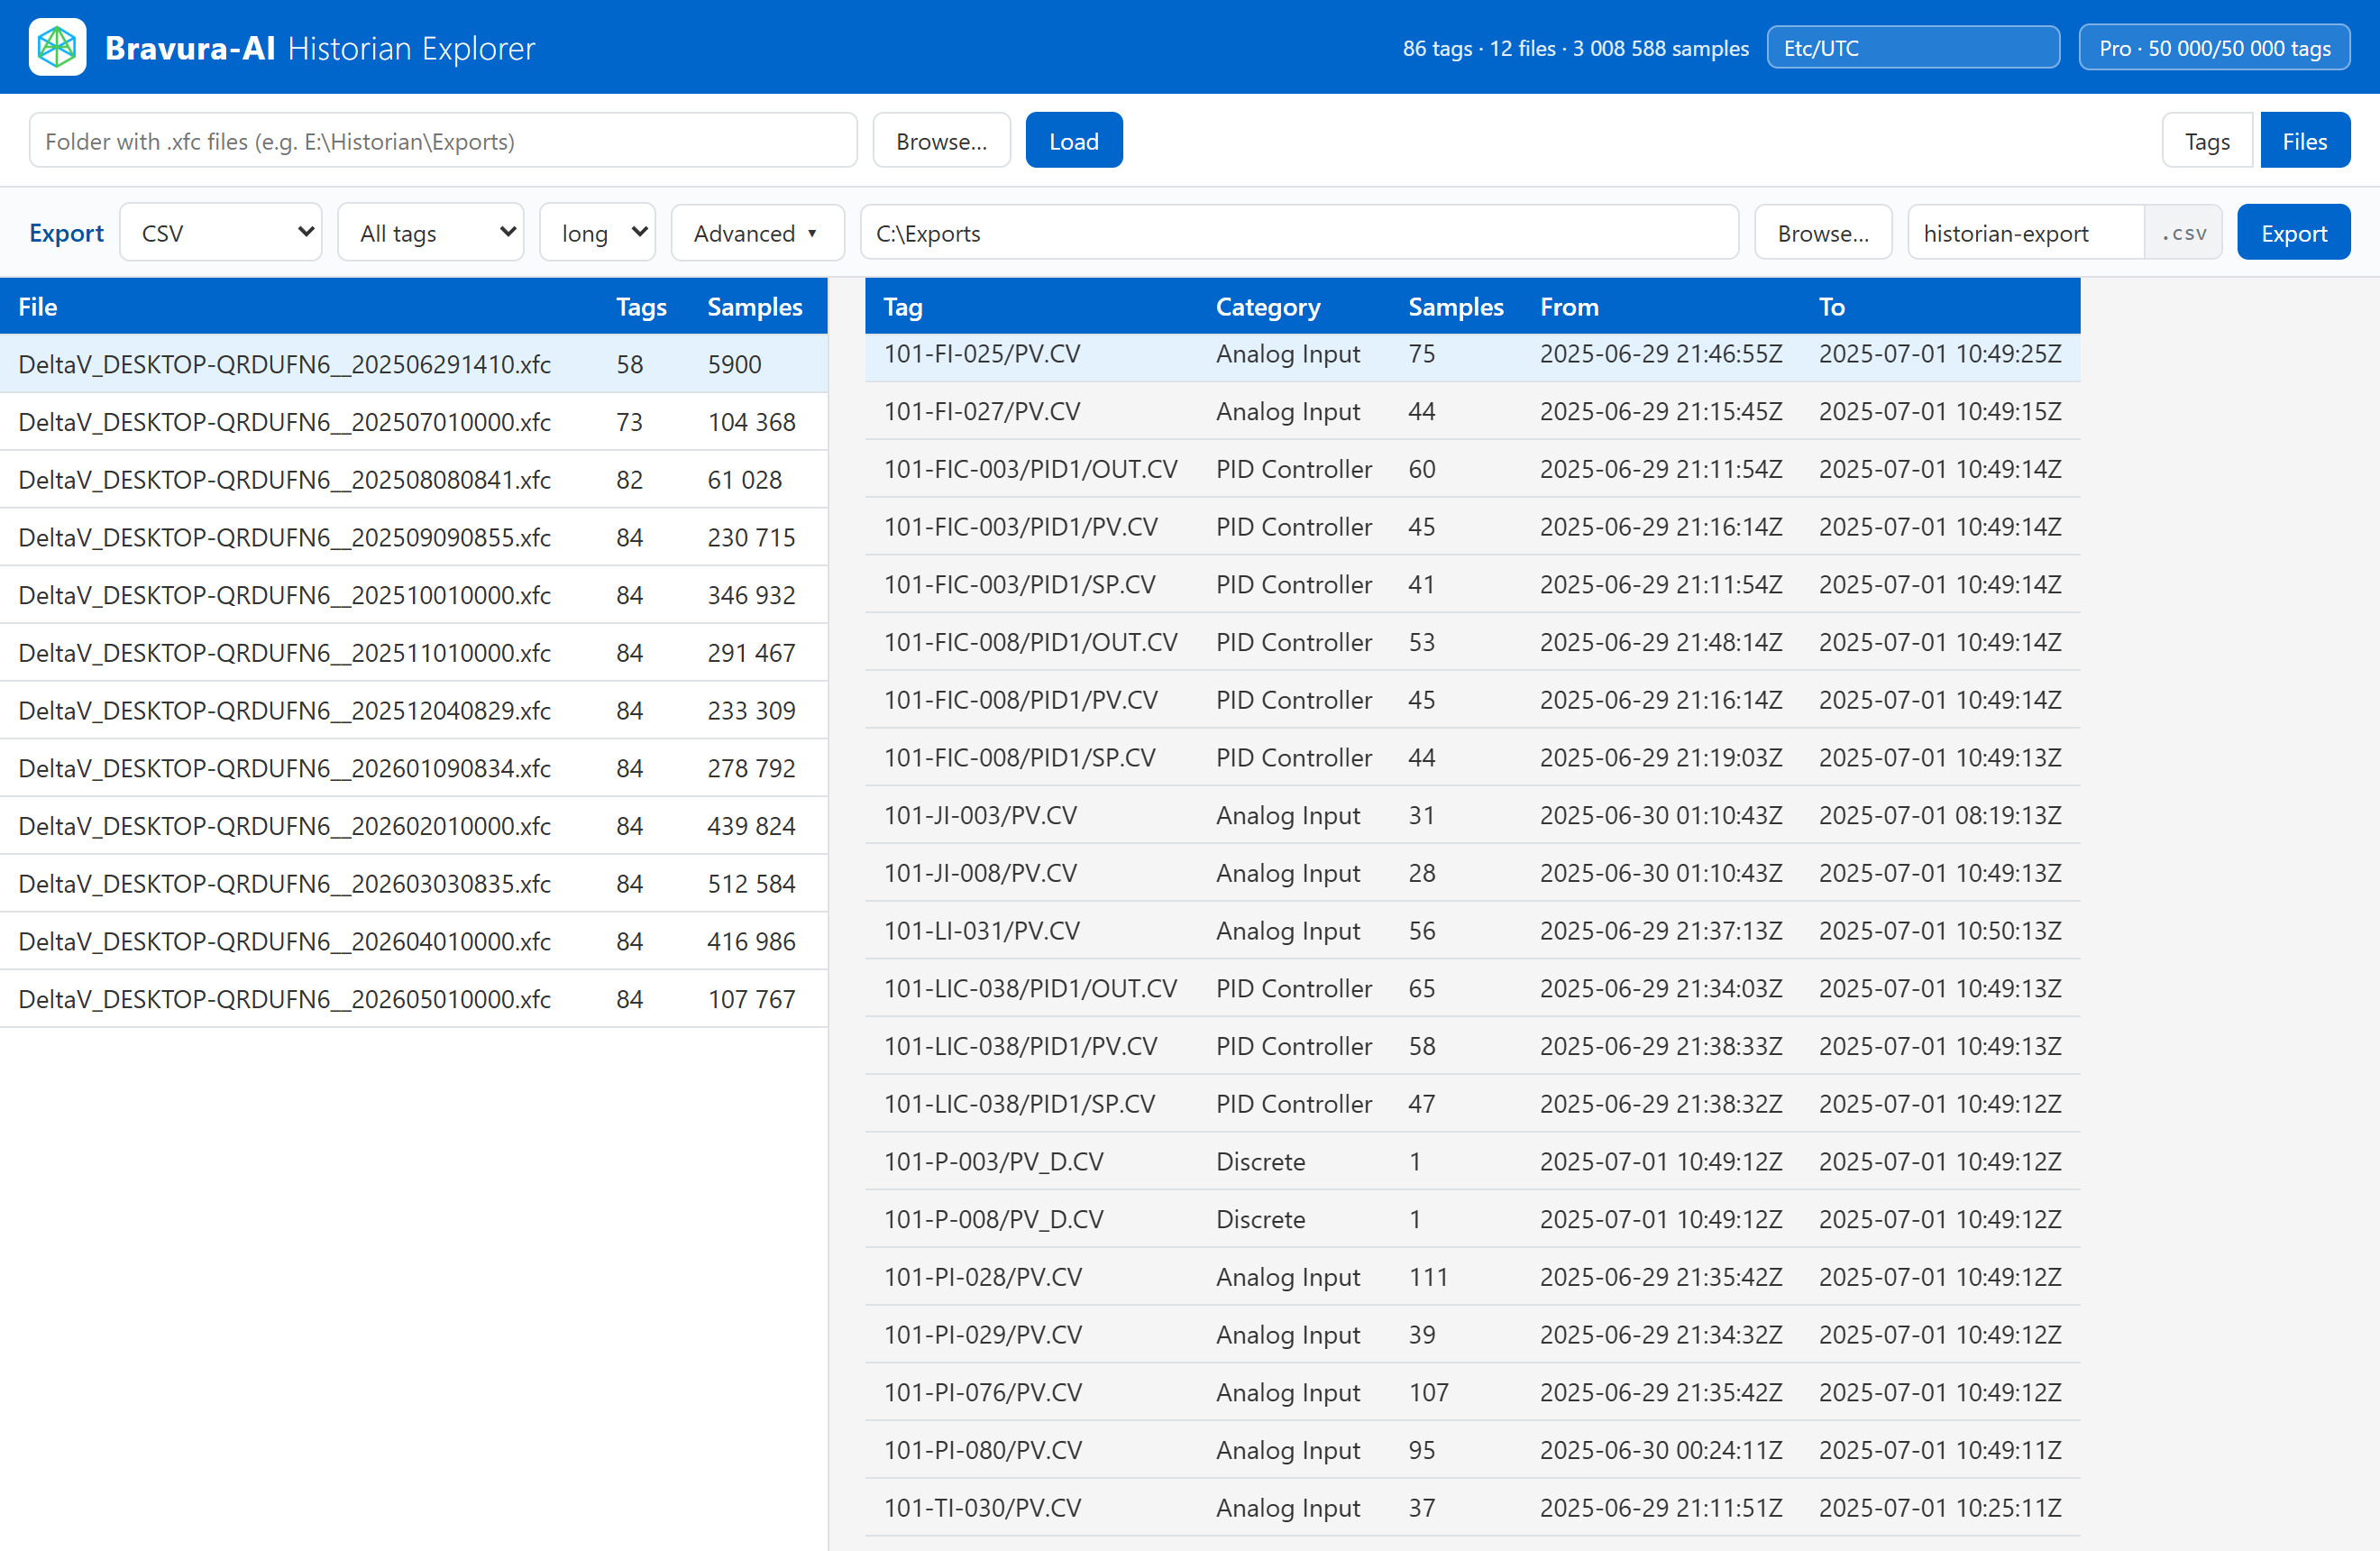The image size is (2380, 1551).
Task: Select tag row 101-LIC-038/PID1/PV.CV
Action: (1472, 1046)
